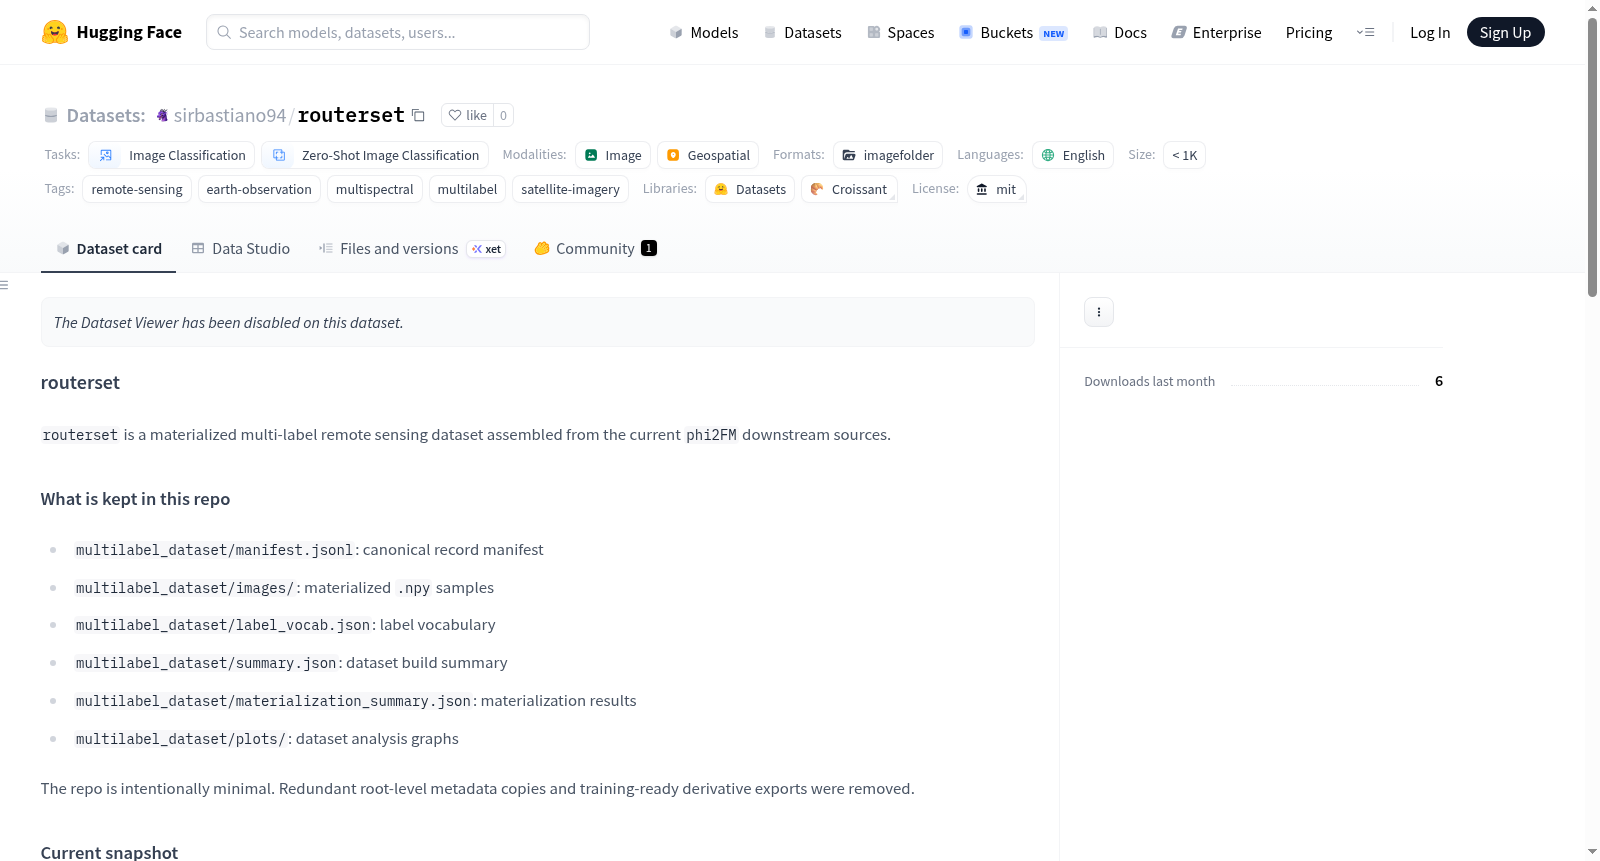This screenshot has width=1600, height=861.
Task: Open the three-dot dataset options menu
Action: (1099, 312)
